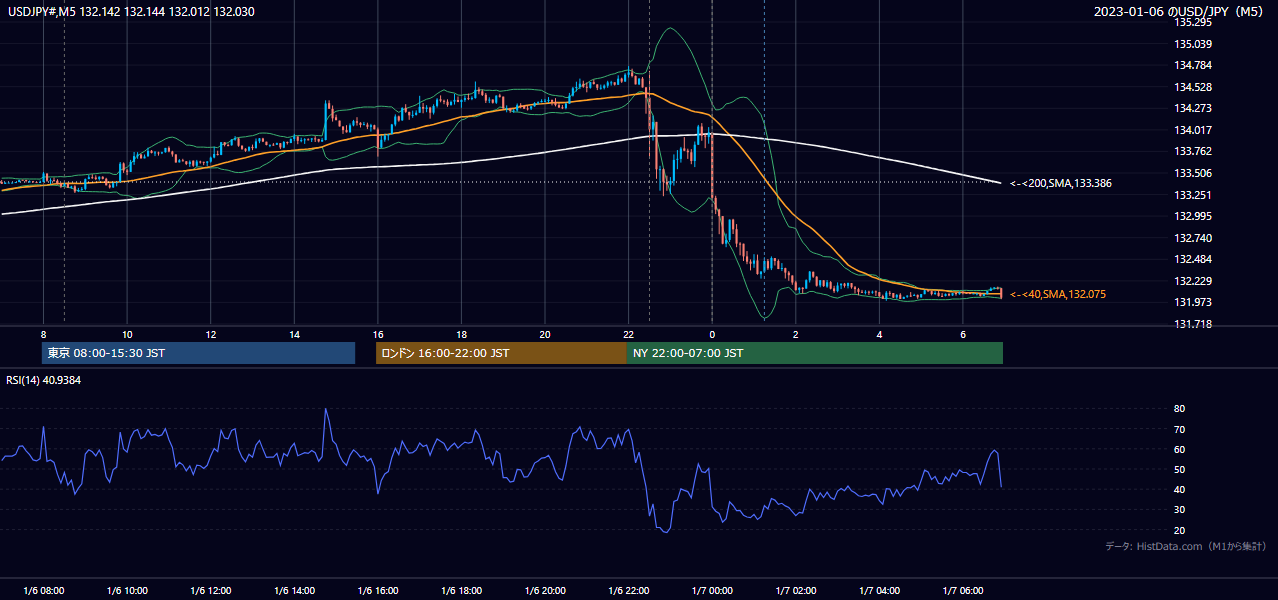Click hour tick 14 under the price chart
The height and width of the screenshot is (600, 1278).
click(x=295, y=334)
